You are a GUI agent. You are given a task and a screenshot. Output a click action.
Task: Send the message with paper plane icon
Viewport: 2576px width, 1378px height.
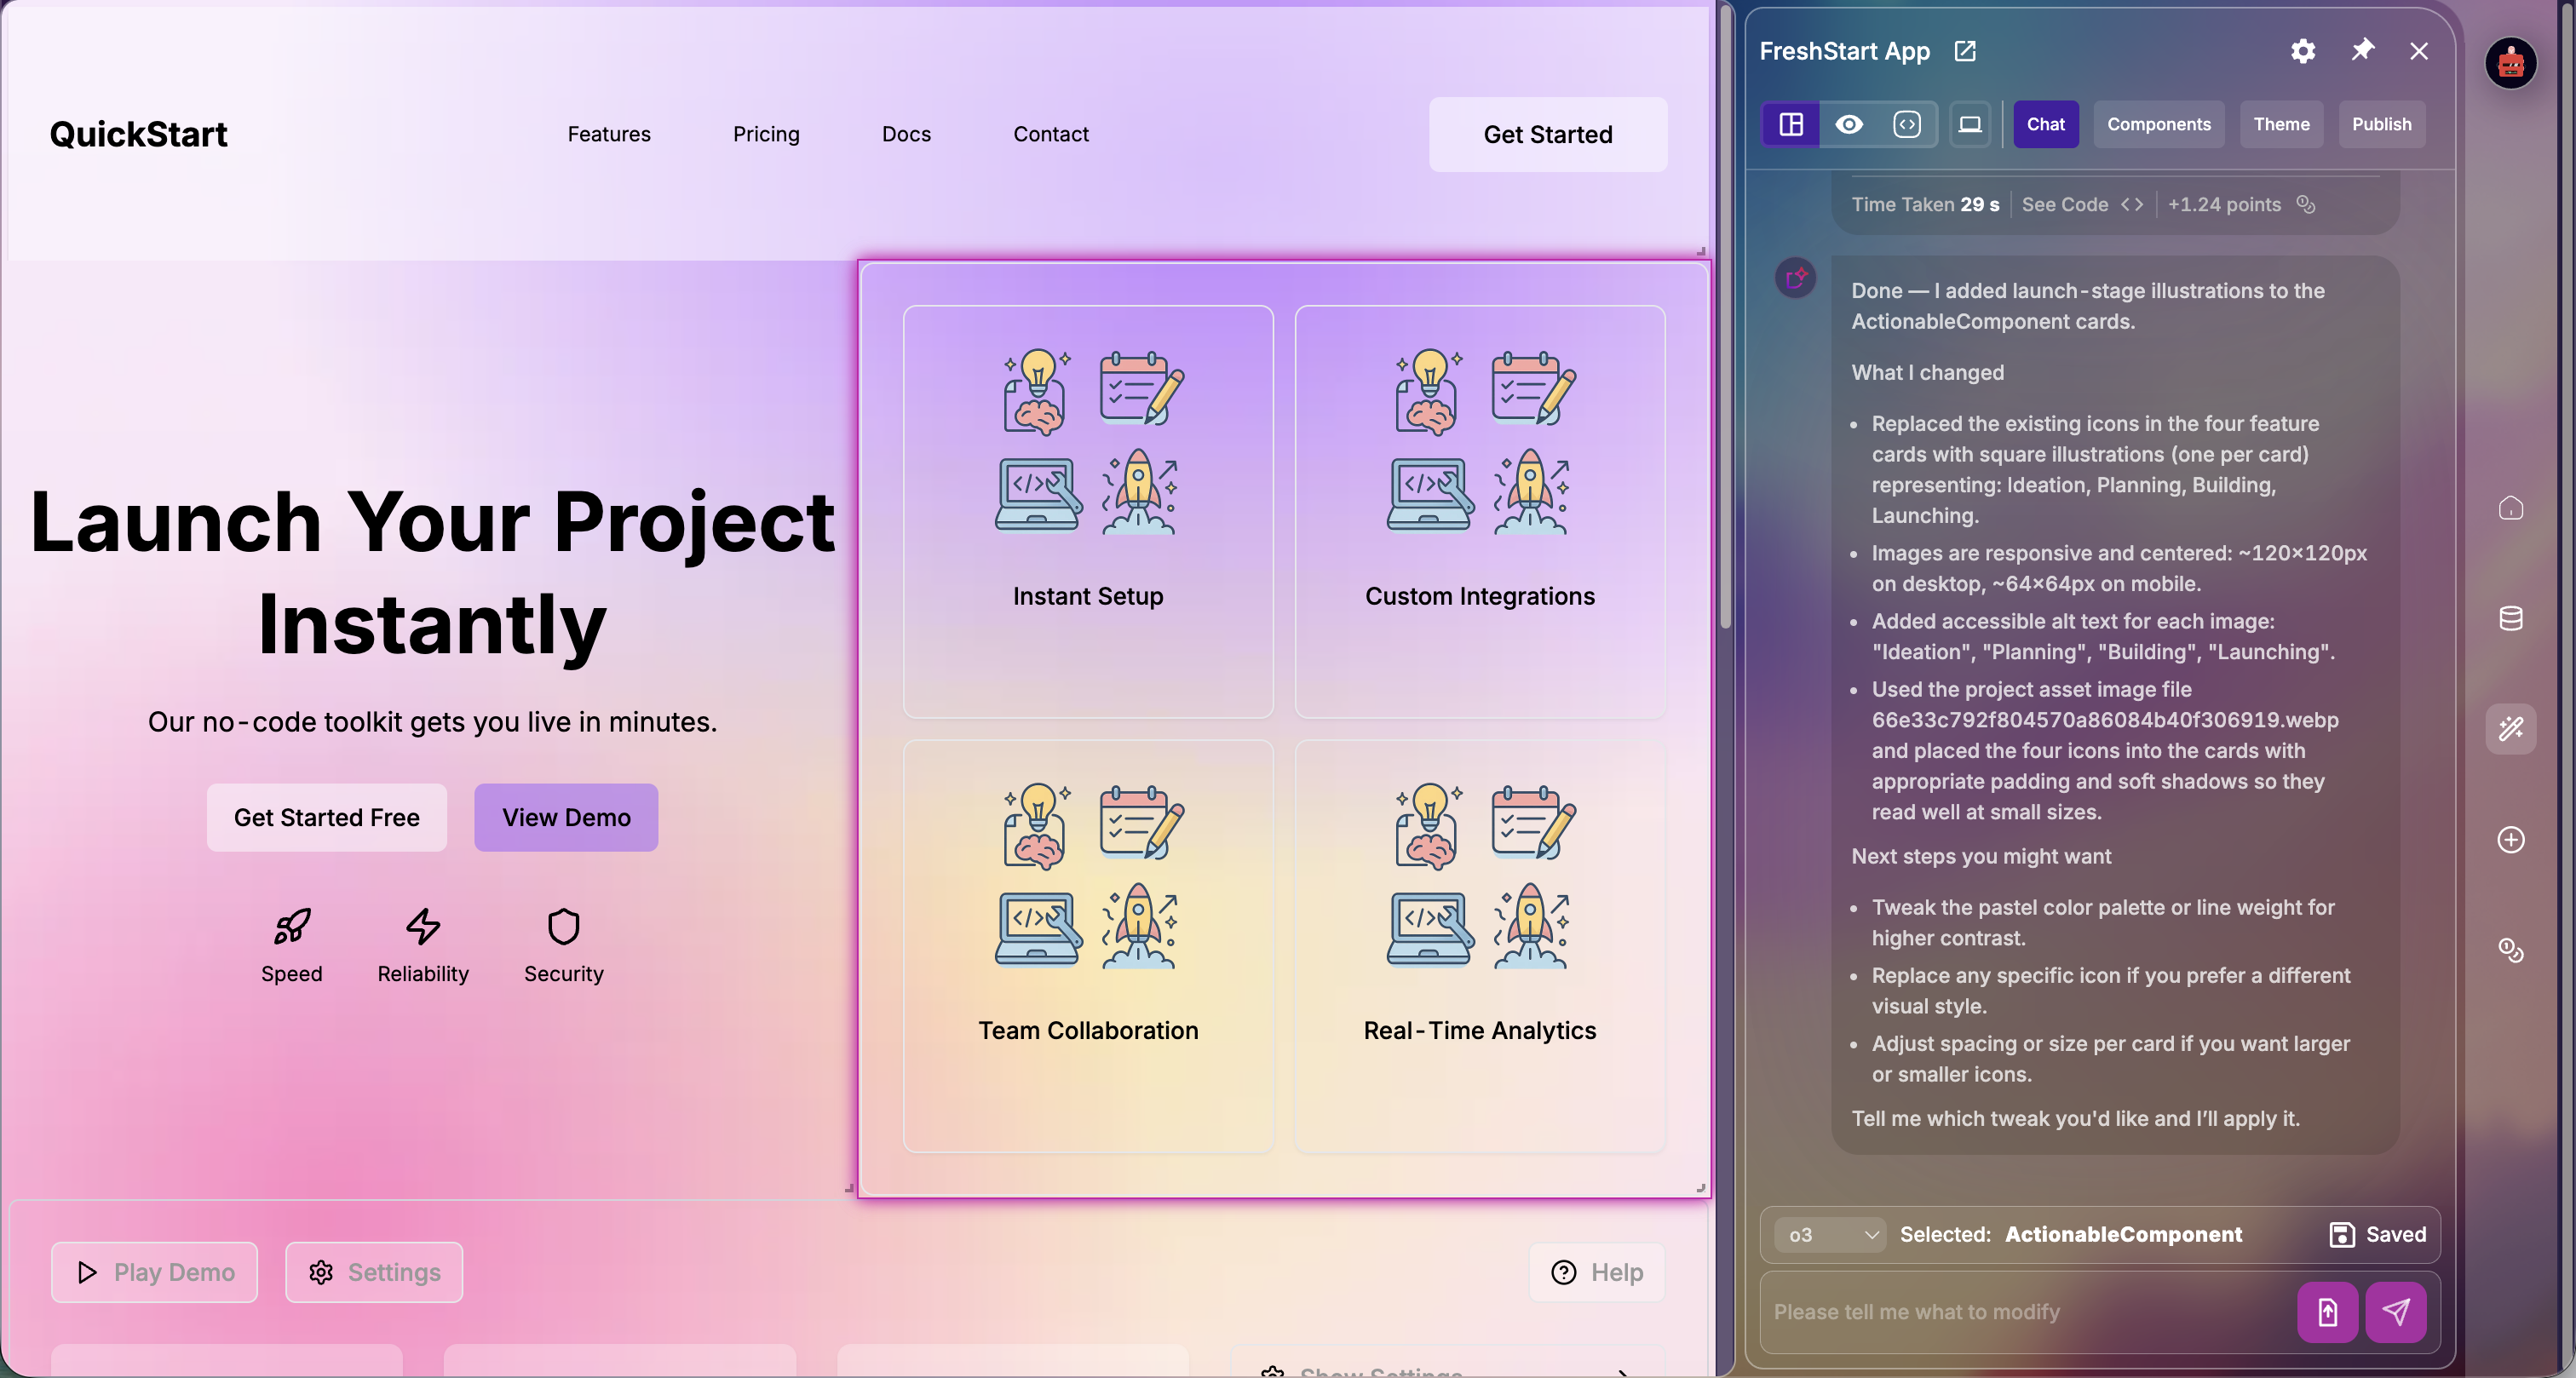point(2395,1311)
